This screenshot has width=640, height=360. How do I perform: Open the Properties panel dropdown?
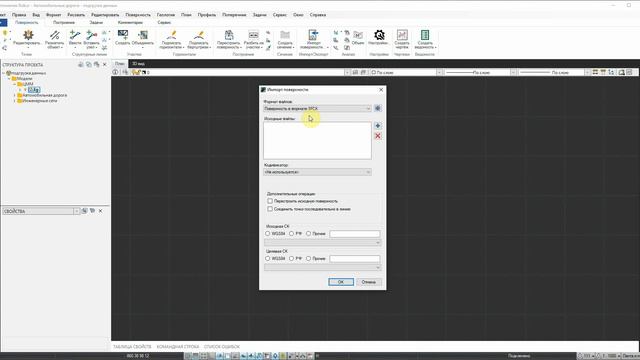[76, 211]
